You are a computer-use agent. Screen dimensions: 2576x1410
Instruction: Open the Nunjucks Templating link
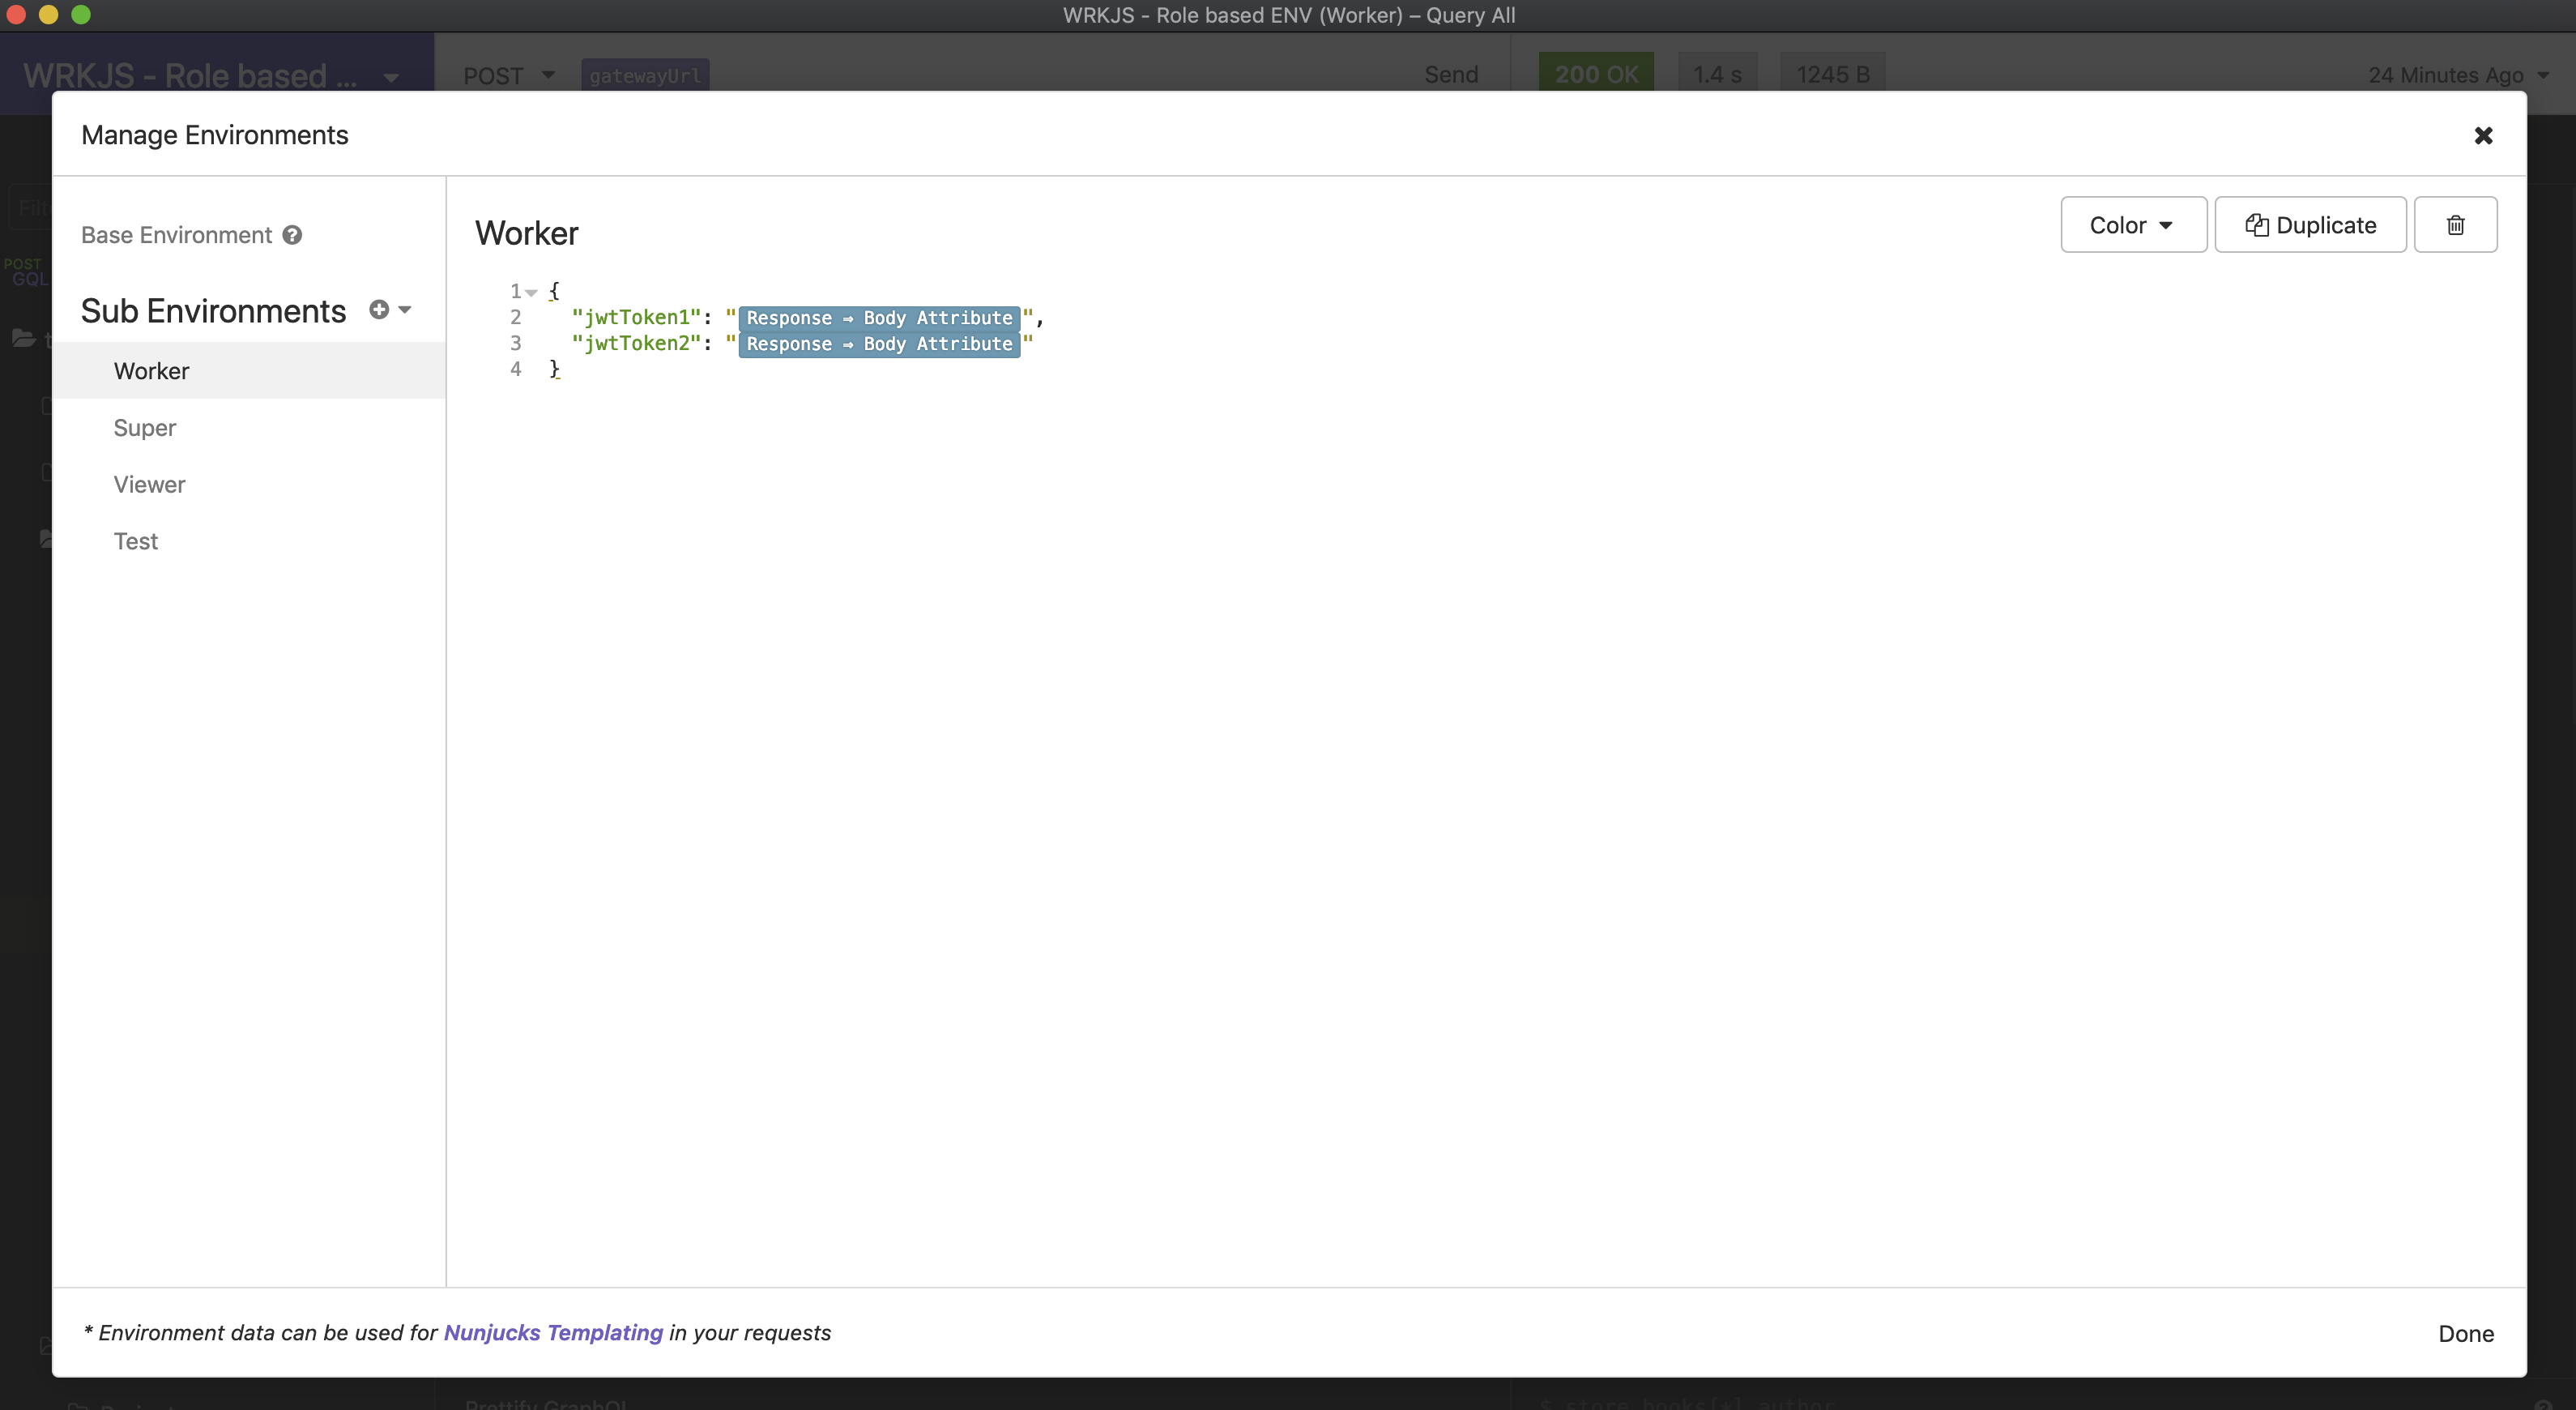pos(553,1333)
